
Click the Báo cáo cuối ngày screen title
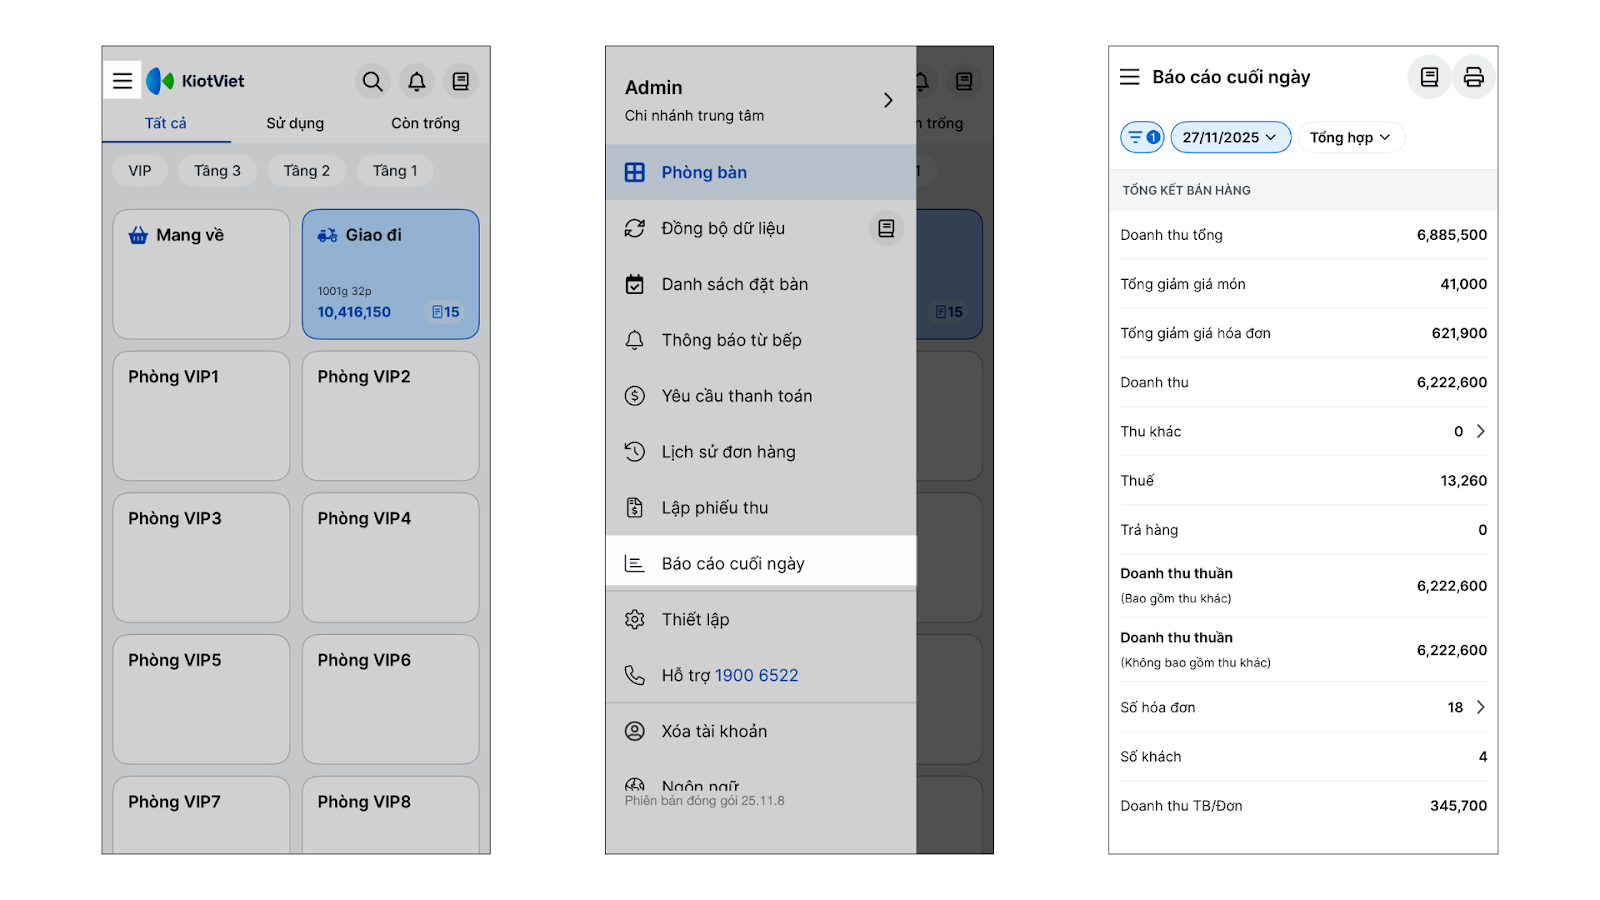[1231, 77]
